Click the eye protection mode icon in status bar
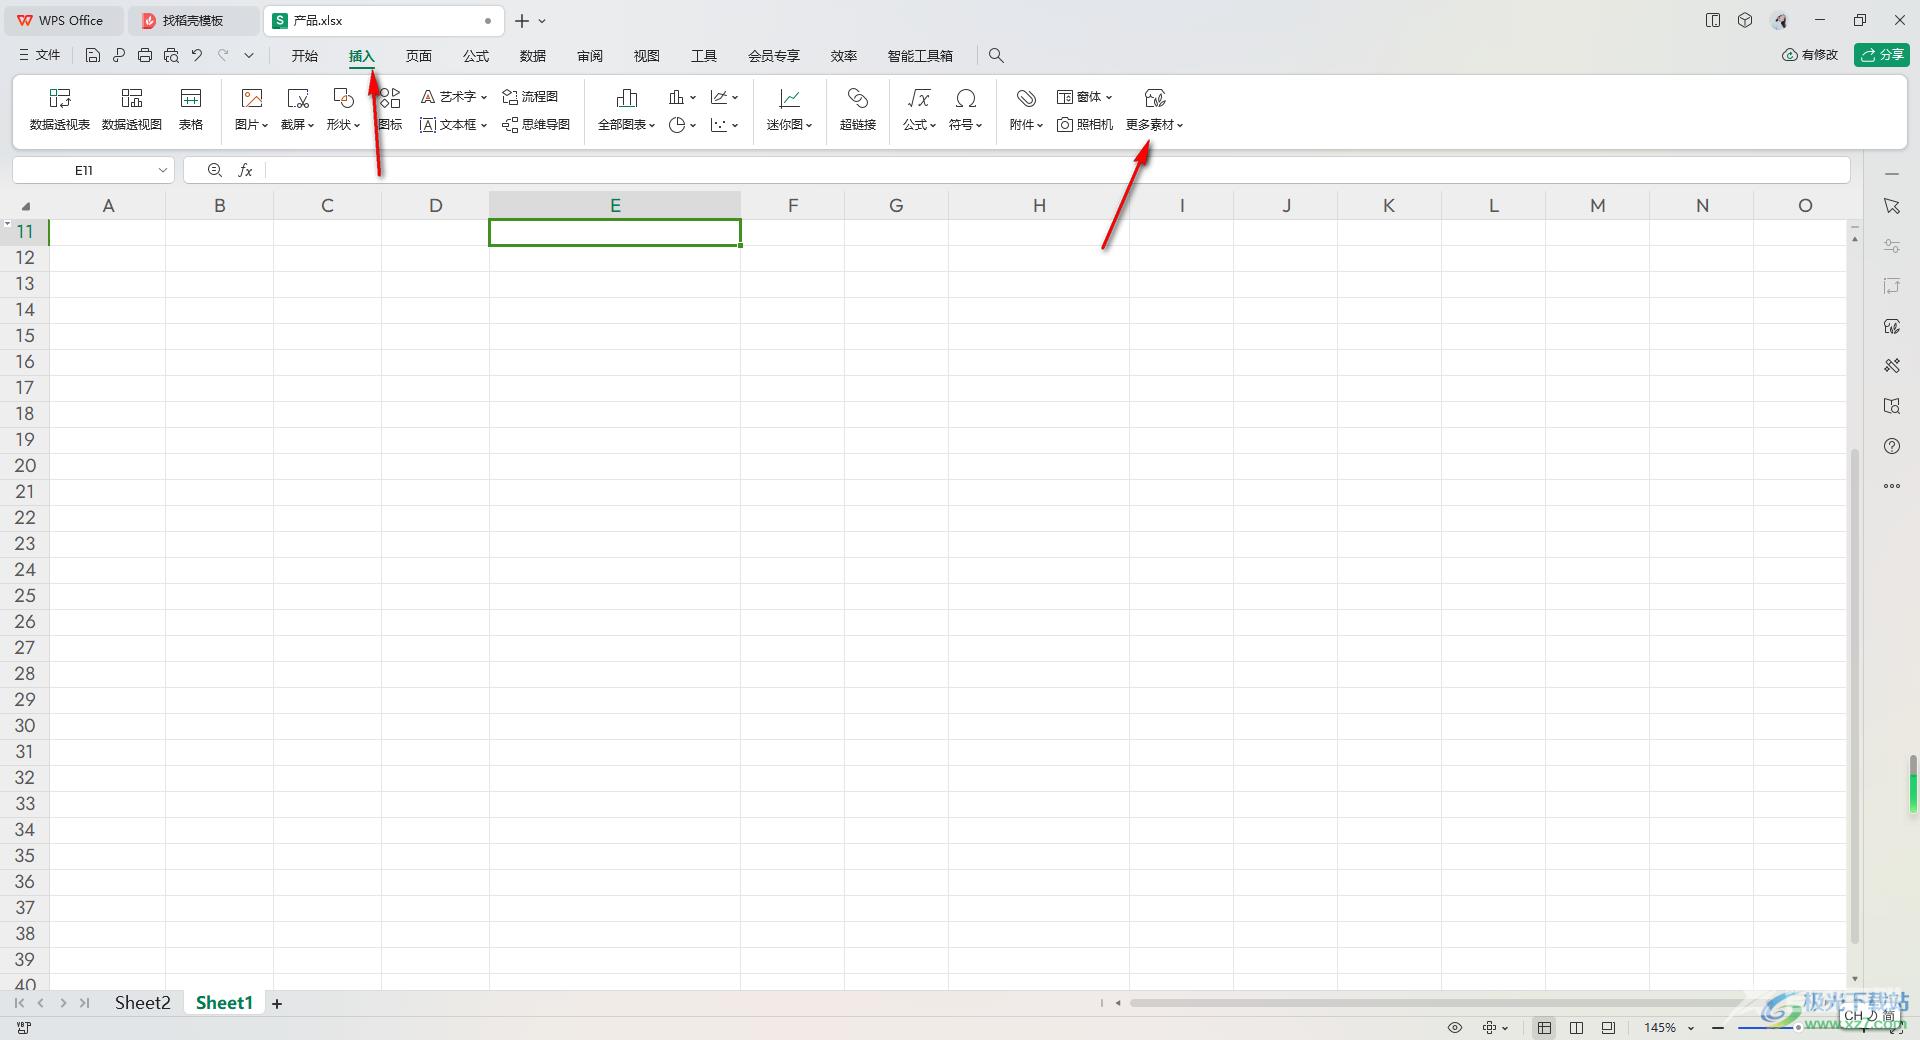The height and width of the screenshot is (1040, 1920). 1455,1028
